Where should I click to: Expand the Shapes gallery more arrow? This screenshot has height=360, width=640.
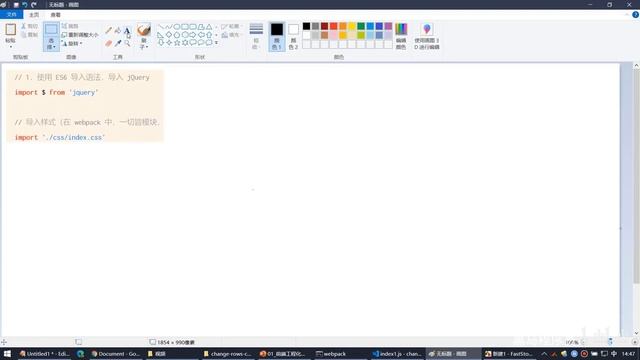coord(216,42)
